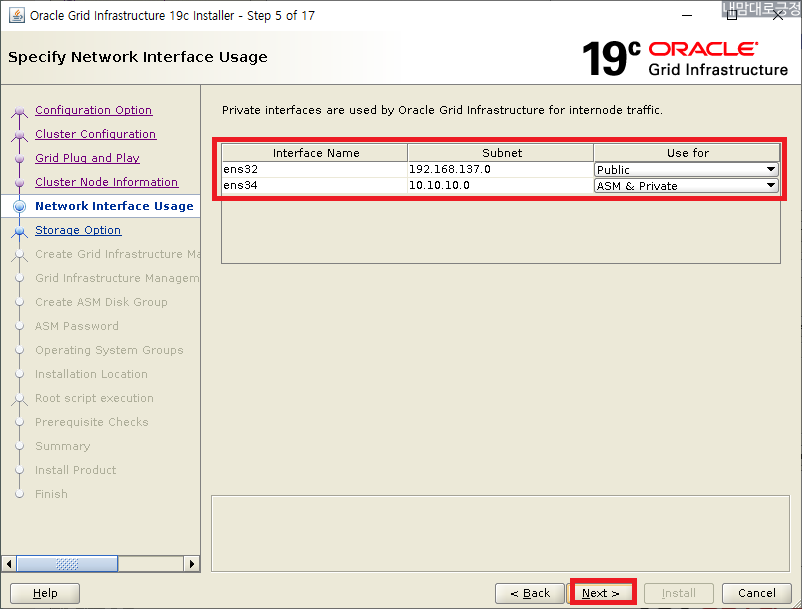Click the Grid Infrastructure Management step

[x=117, y=278]
